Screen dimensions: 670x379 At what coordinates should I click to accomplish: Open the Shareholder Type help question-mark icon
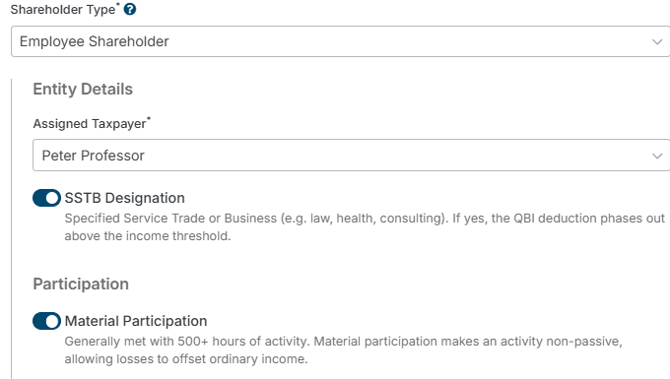click(130, 9)
